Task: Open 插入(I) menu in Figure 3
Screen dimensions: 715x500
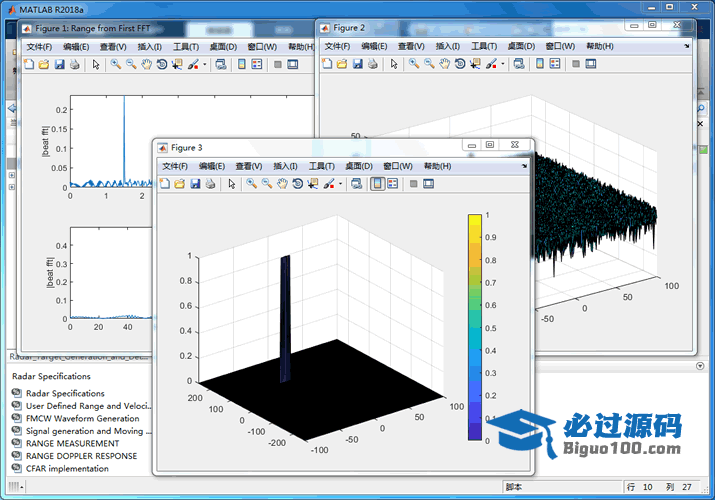Action: pos(285,166)
